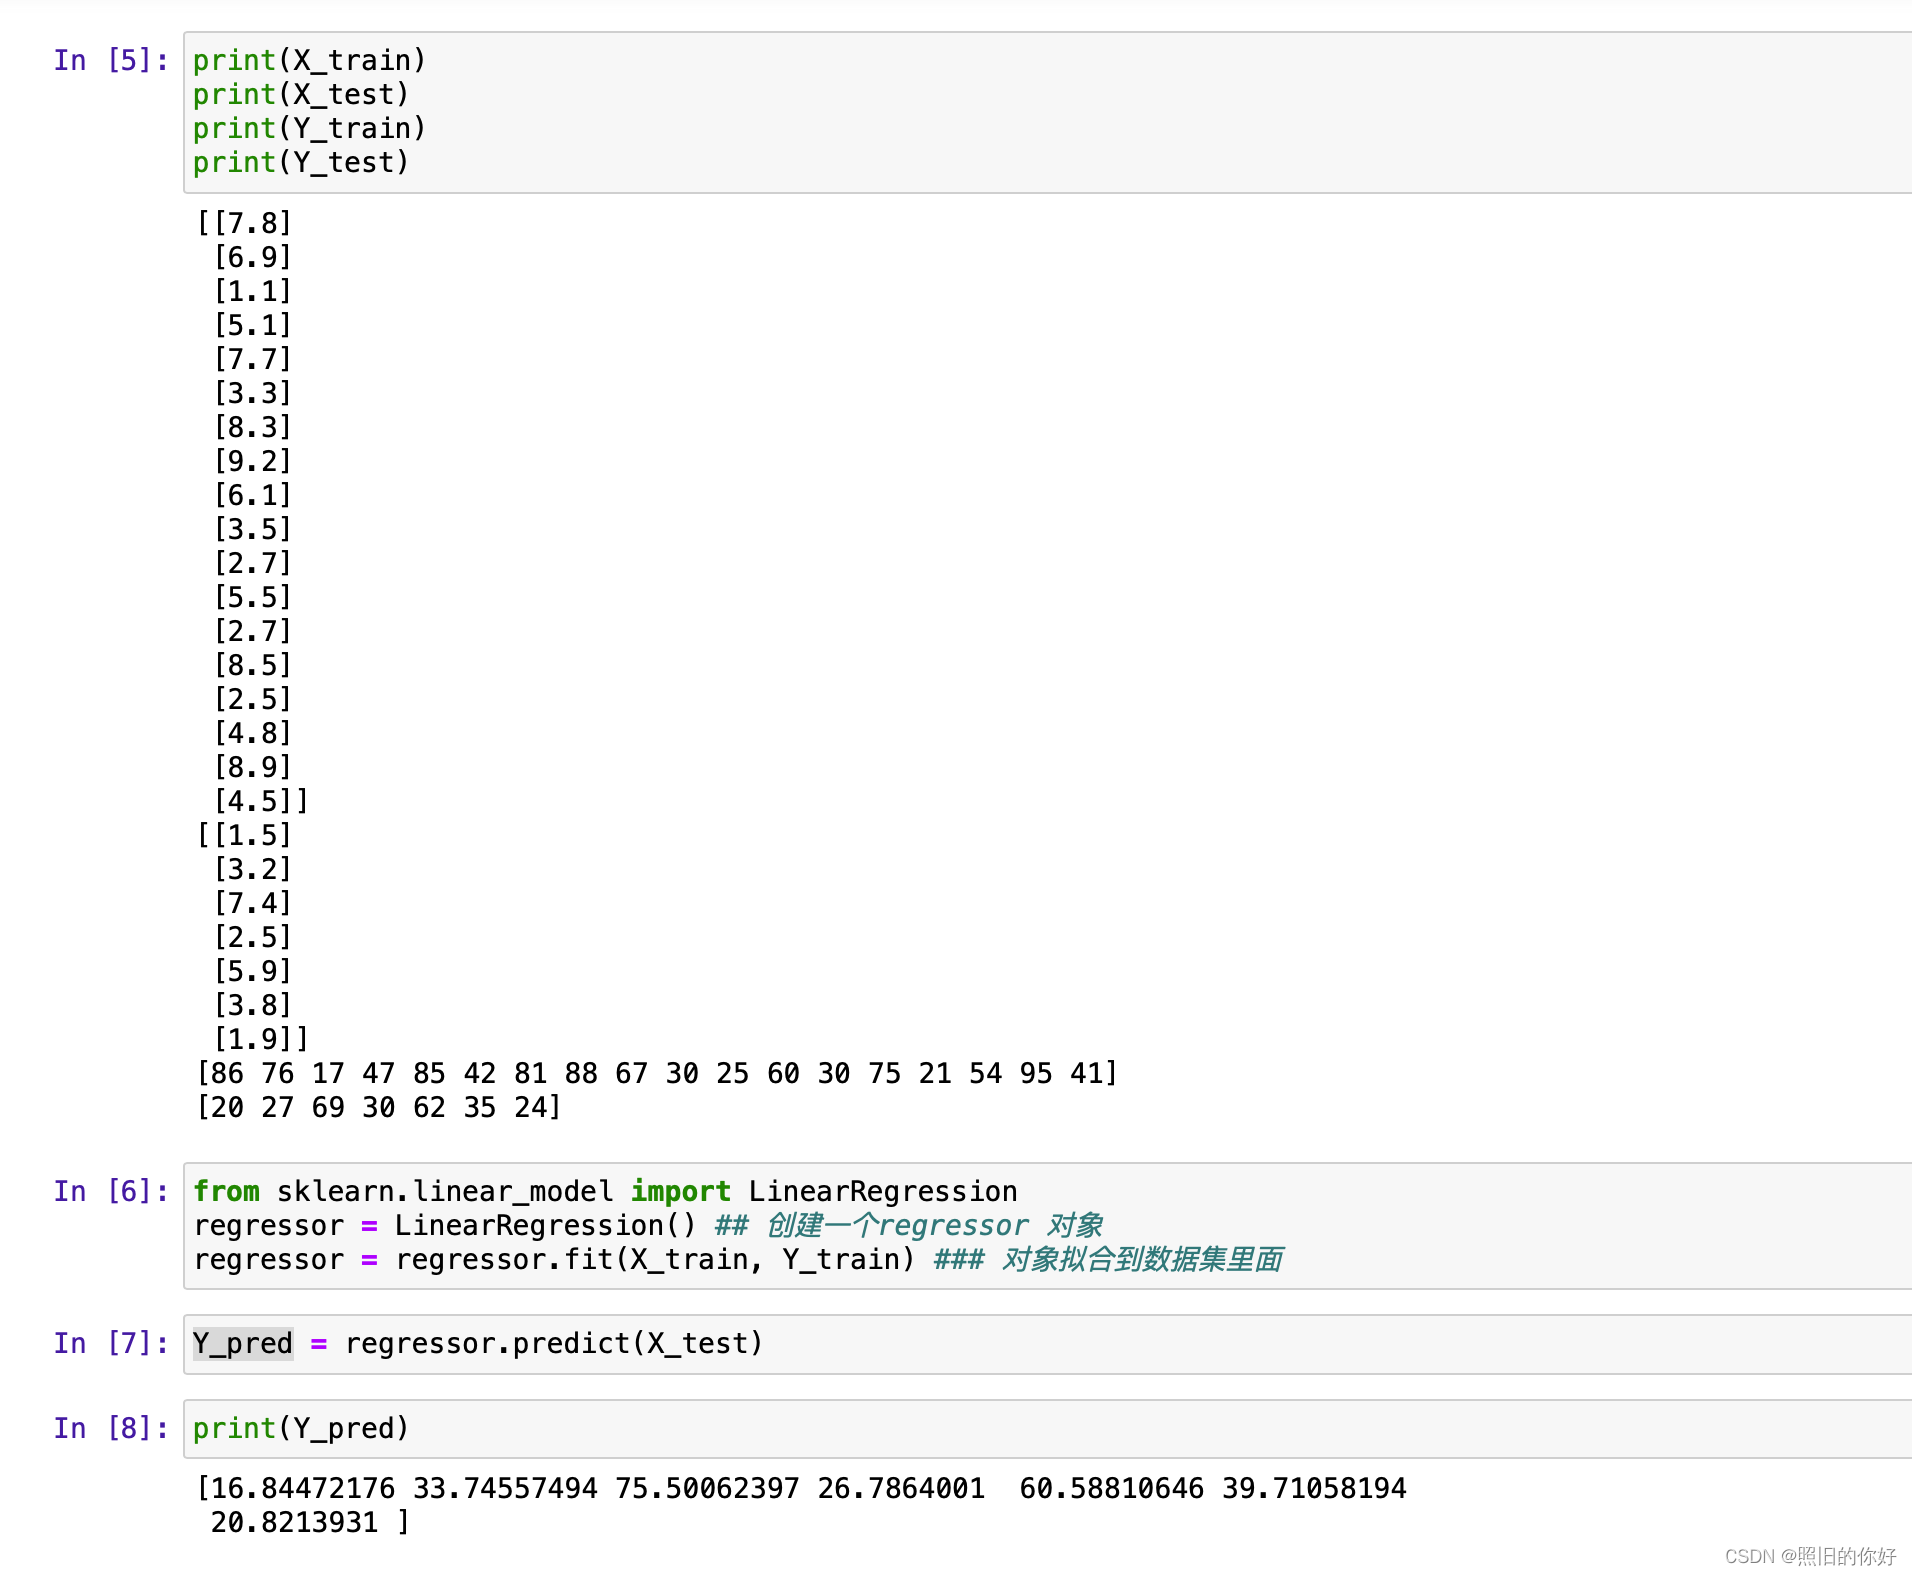Image resolution: width=1912 pixels, height=1576 pixels.
Task: Click the [5.5] output value
Action: click(253, 597)
